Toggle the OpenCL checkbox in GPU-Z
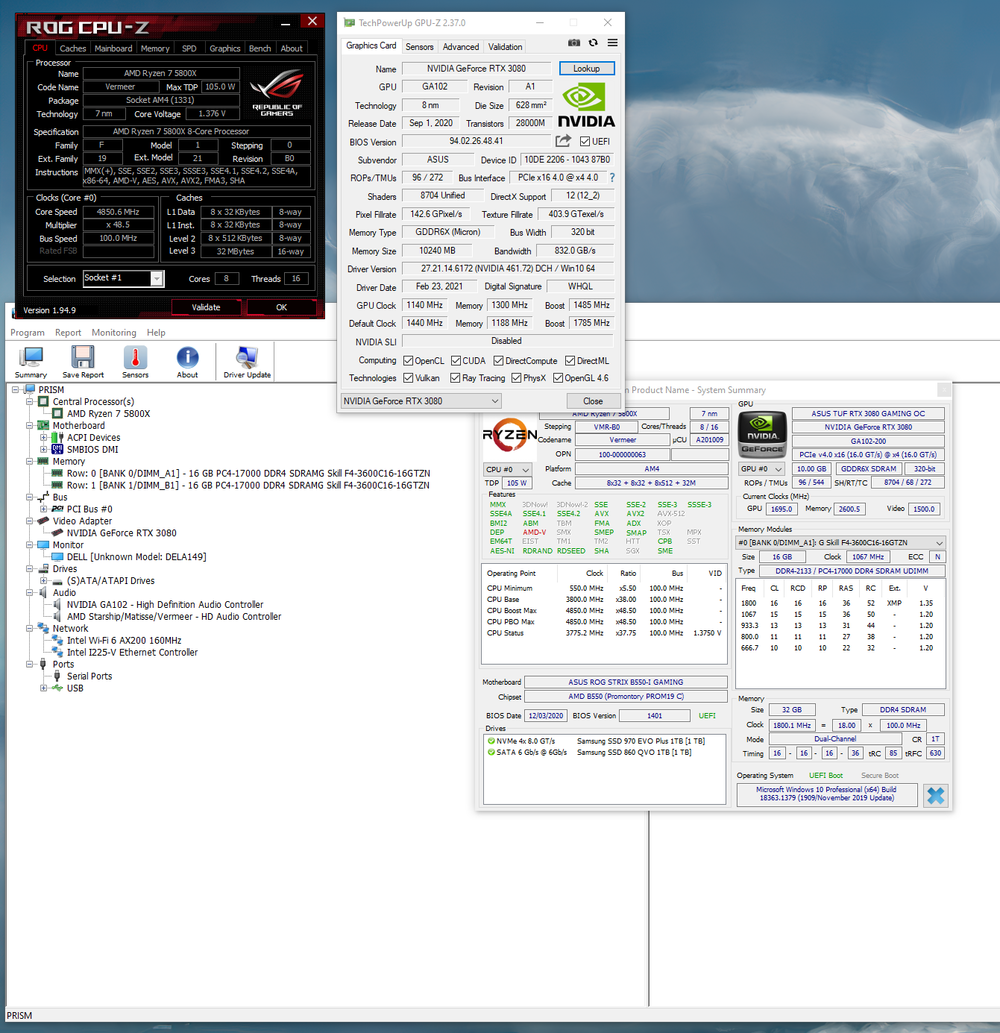Image resolution: width=1000 pixels, height=1033 pixels. [x=407, y=360]
